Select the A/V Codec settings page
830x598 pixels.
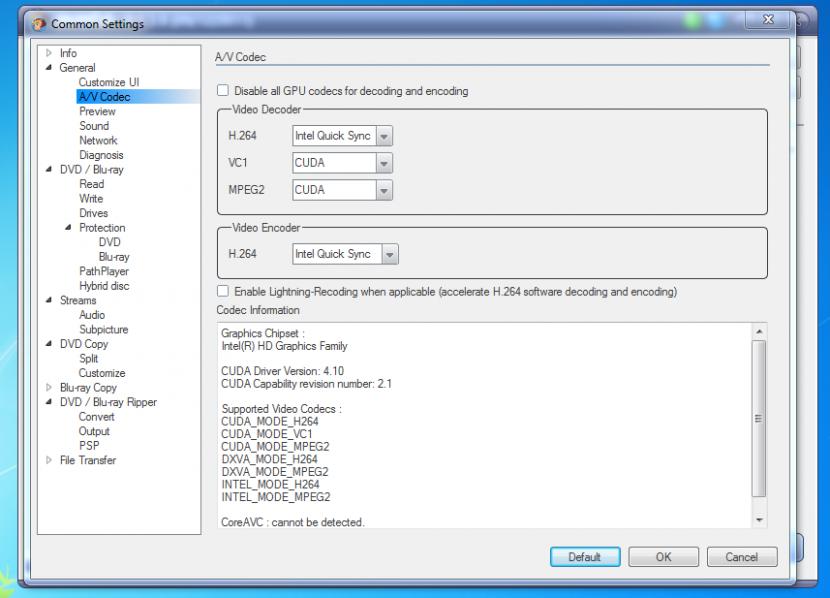coord(104,96)
